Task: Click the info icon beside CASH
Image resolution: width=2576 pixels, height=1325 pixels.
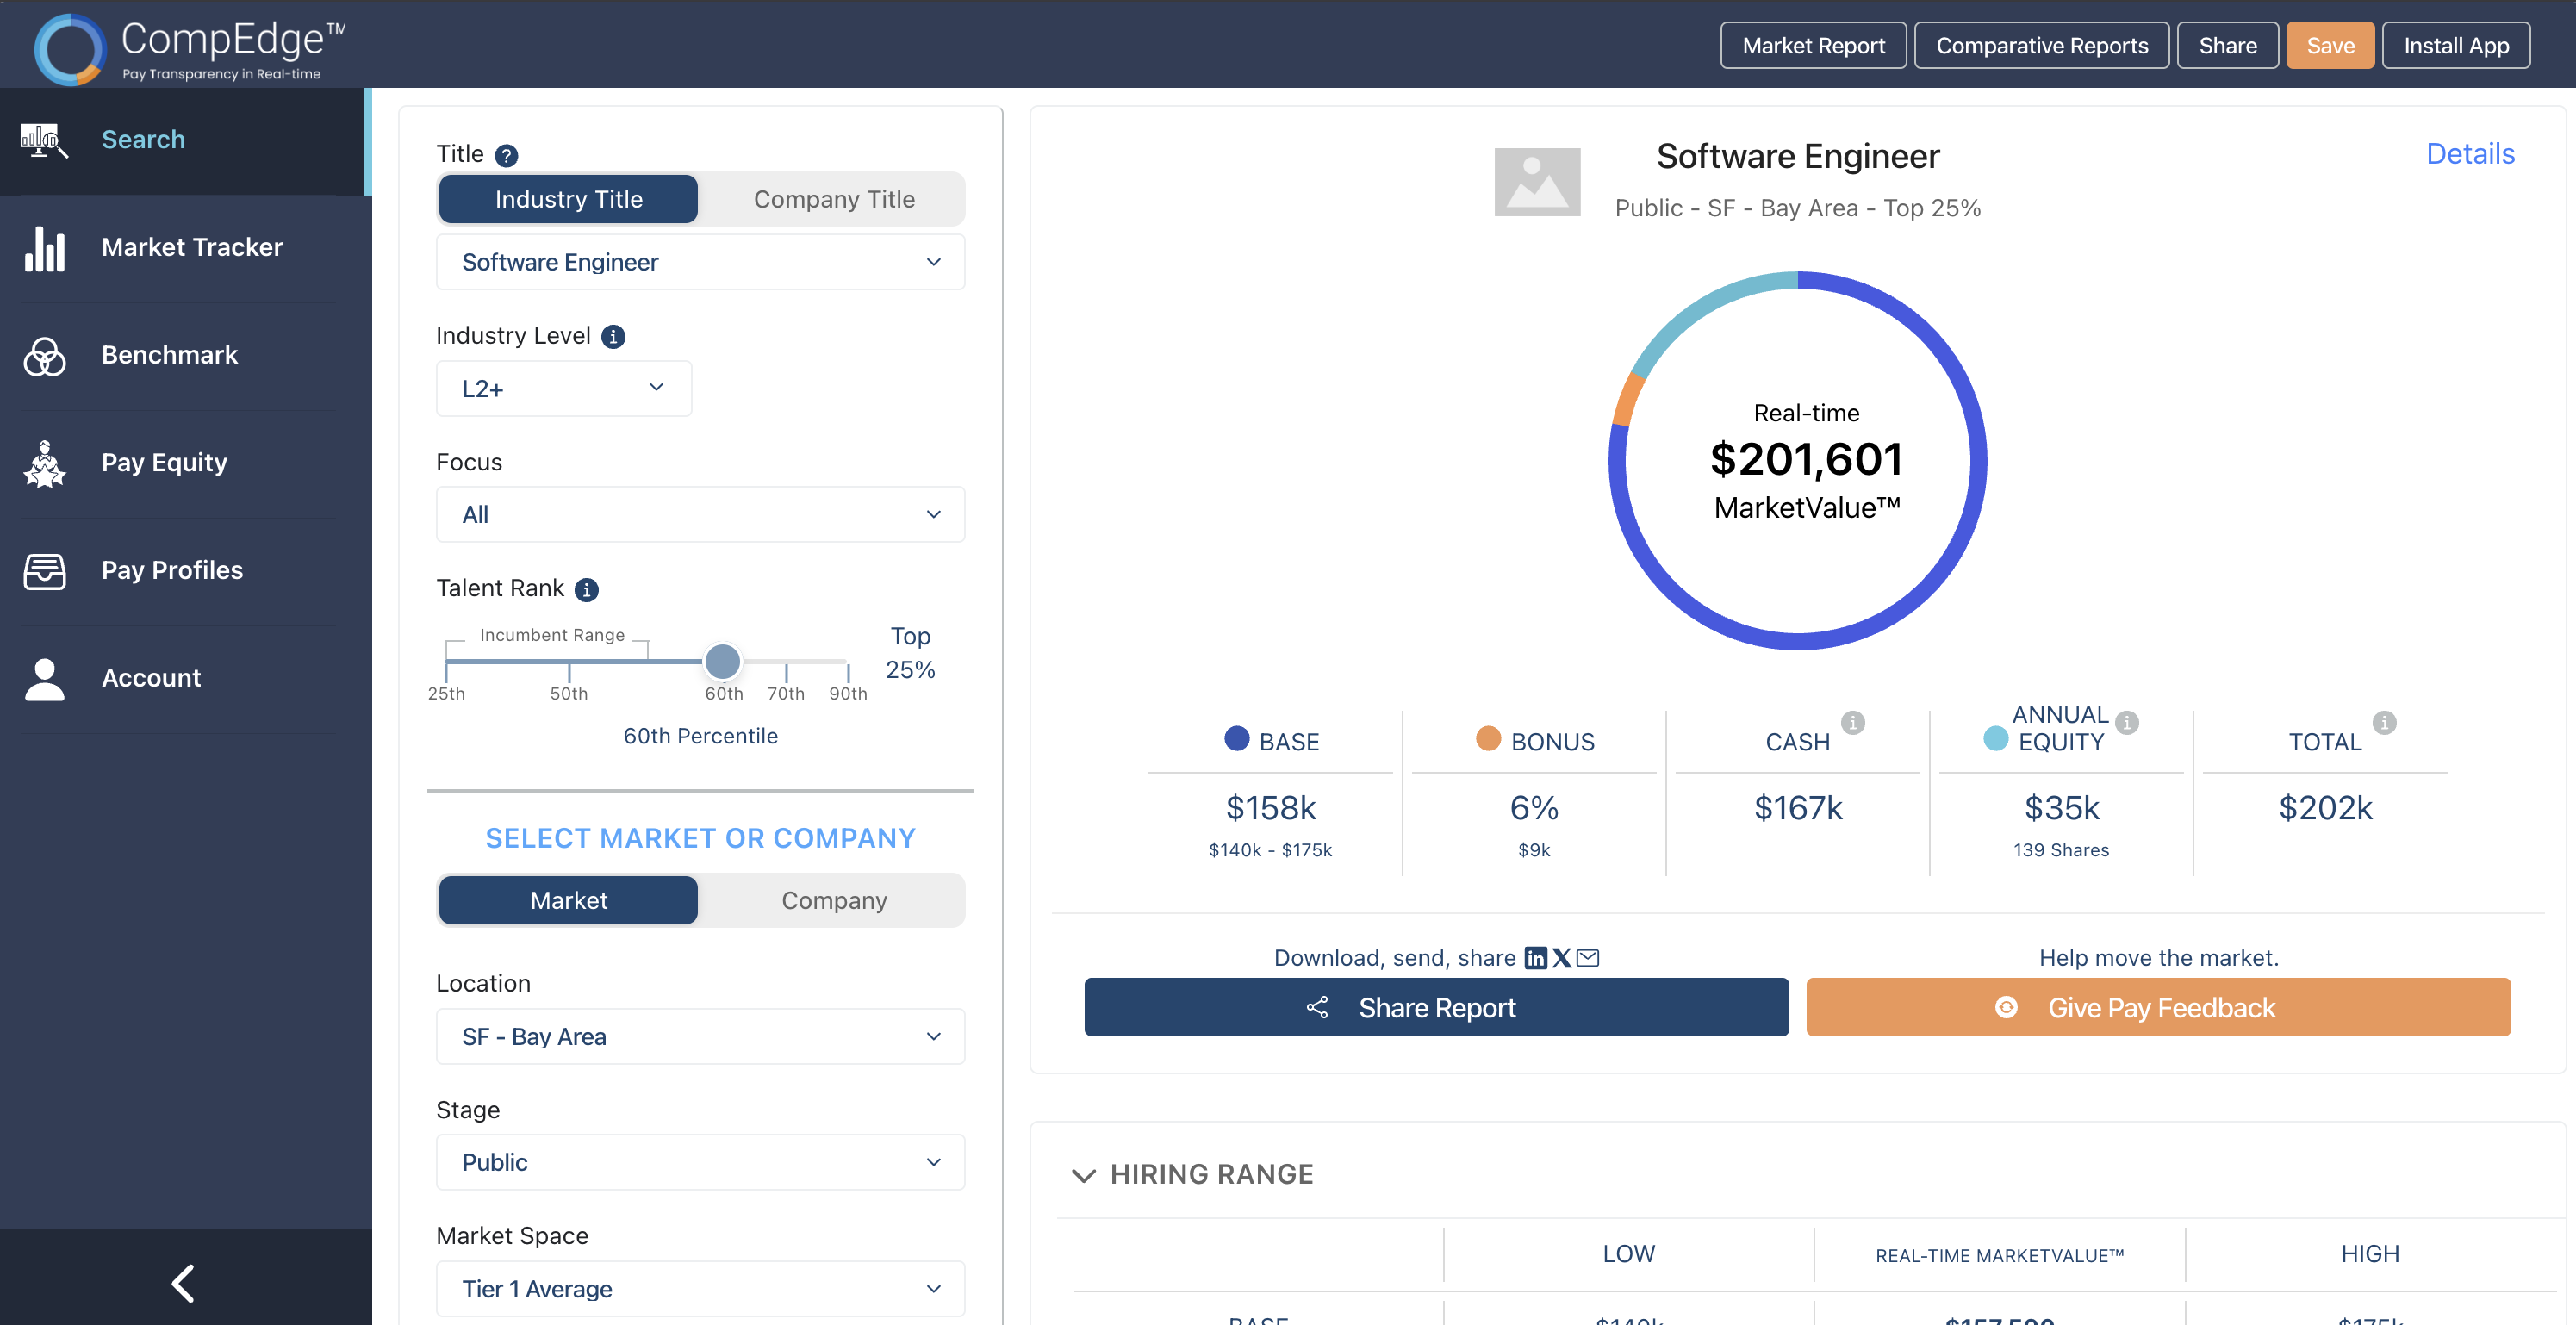Action: pos(1852,722)
